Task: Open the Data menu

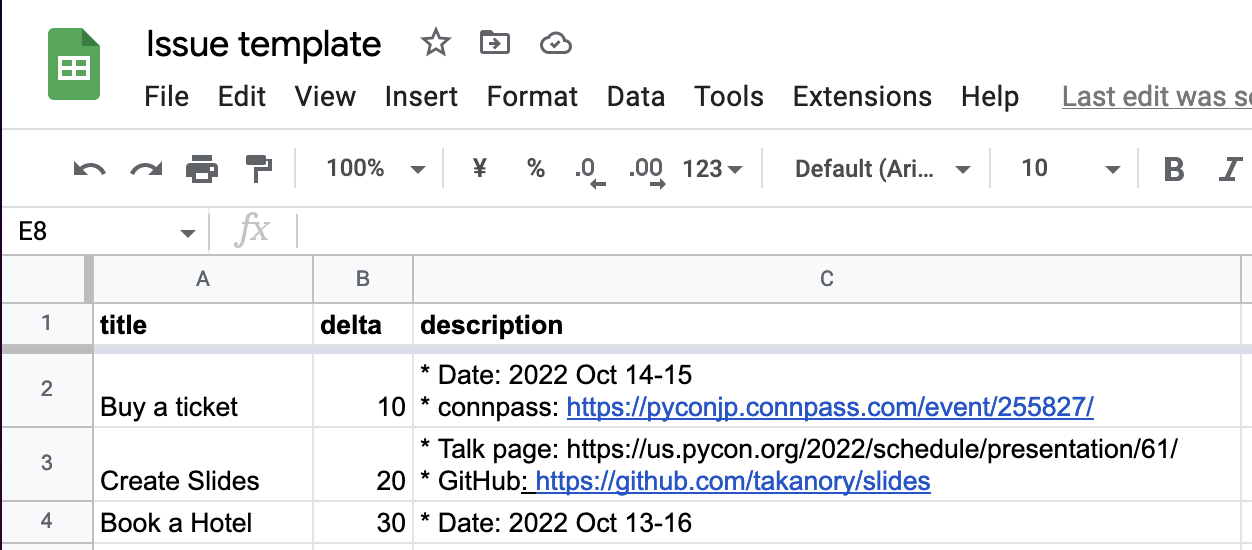Action: click(x=636, y=97)
